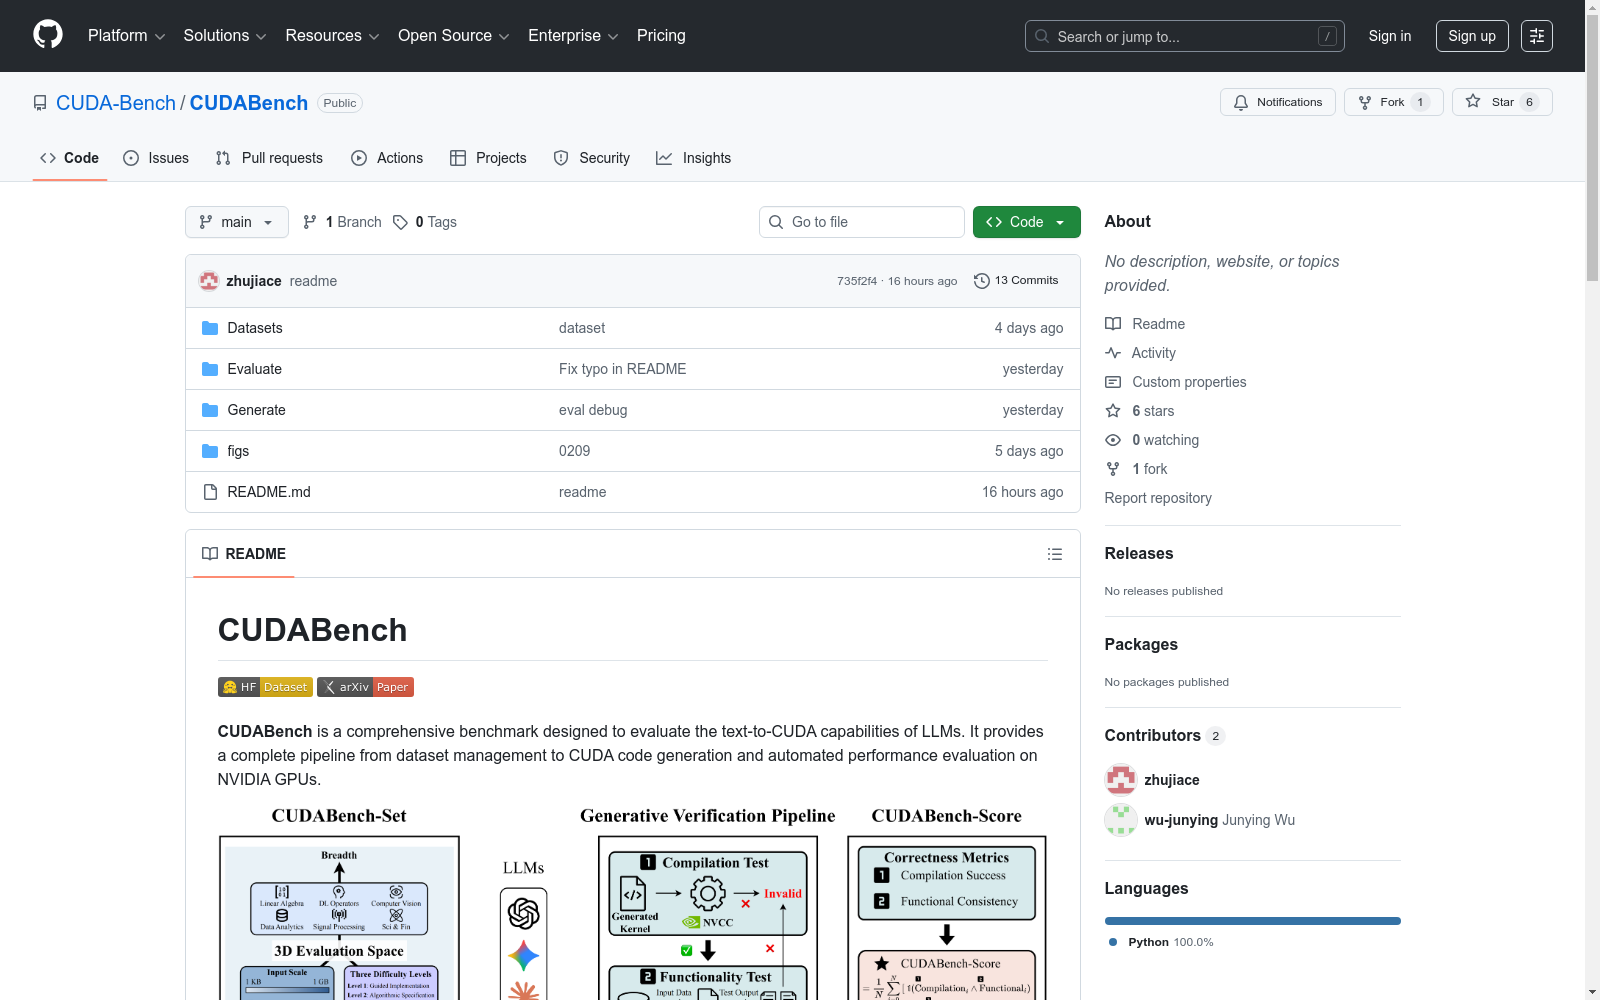Click the Python 100.0% language label
The height and width of the screenshot is (1000, 1600).
pos(1161,942)
